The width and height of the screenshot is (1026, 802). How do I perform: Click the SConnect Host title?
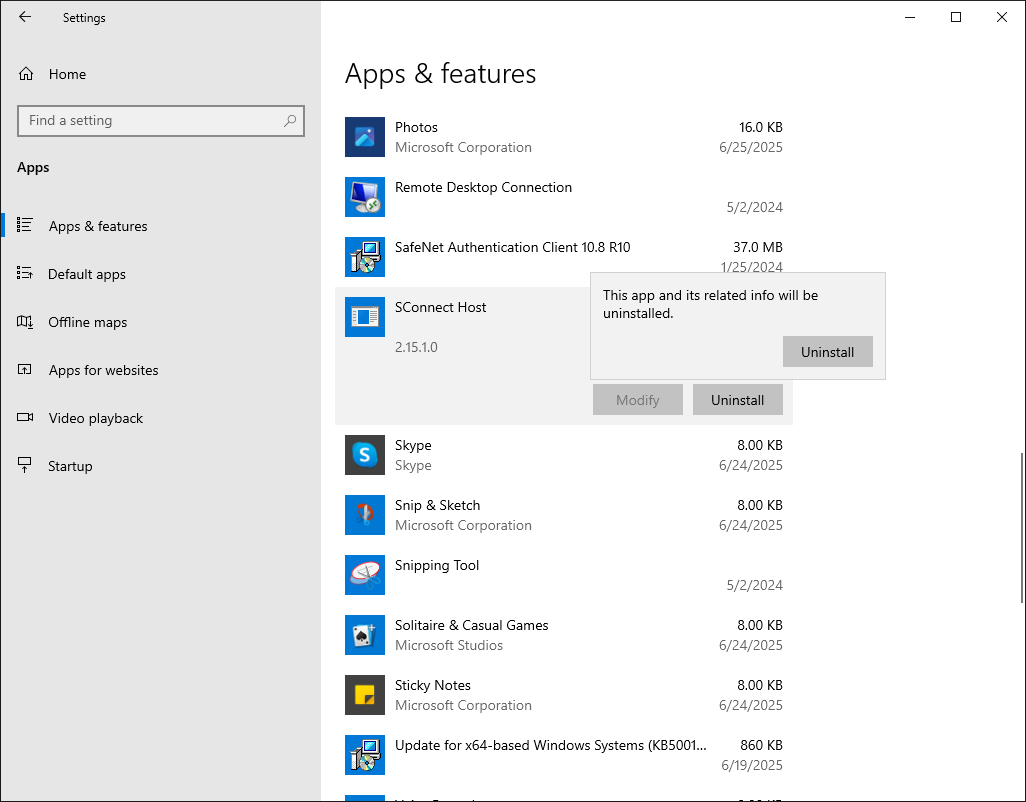[x=440, y=307]
